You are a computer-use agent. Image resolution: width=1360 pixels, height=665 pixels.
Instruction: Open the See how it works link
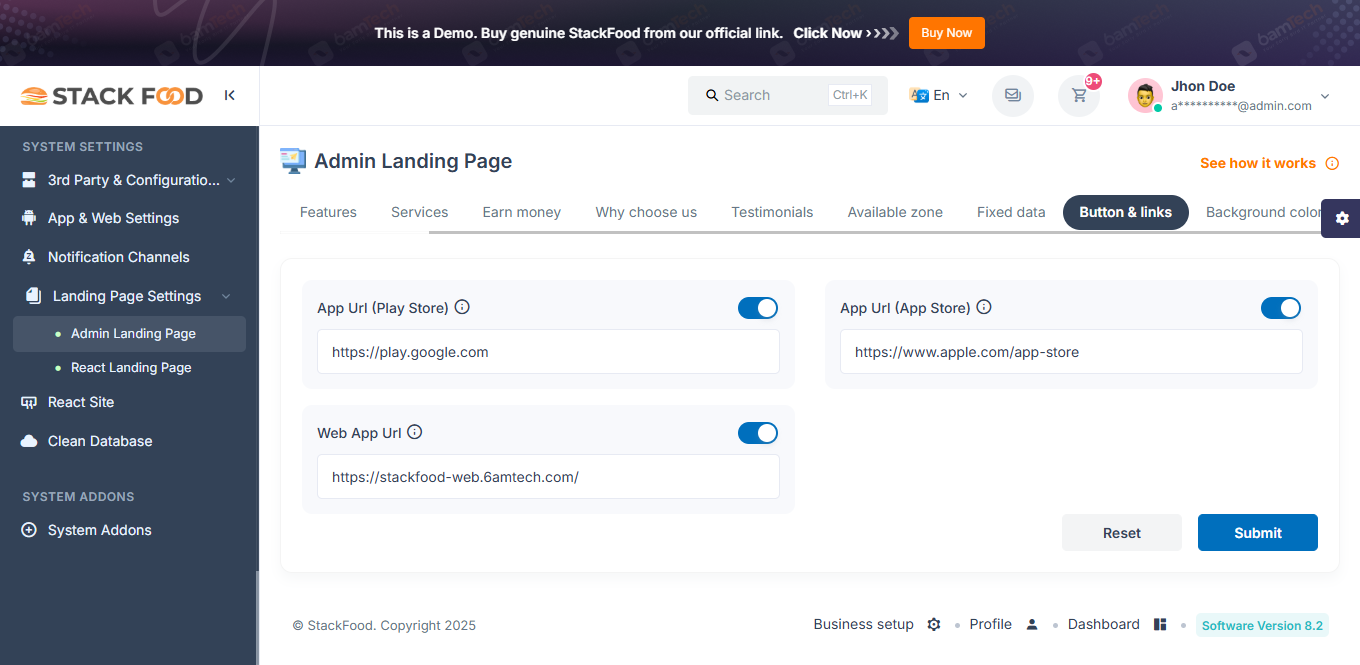point(1258,163)
